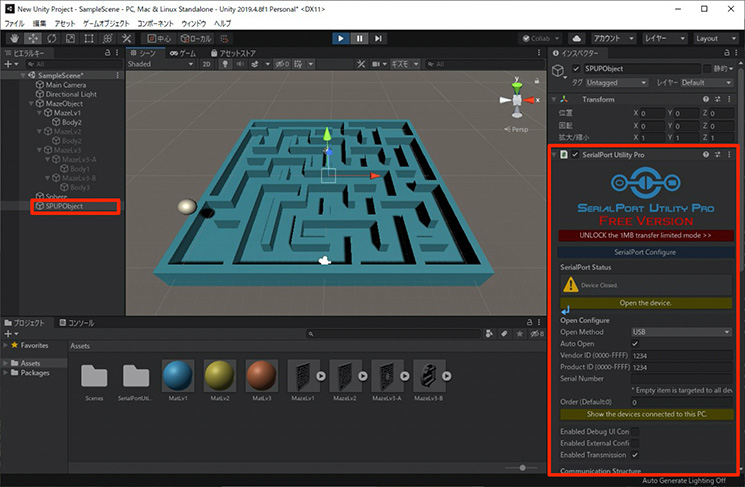Screen dimensions: 745x487
Task: Open the custom editor tools icon
Action: pos(126,38)
